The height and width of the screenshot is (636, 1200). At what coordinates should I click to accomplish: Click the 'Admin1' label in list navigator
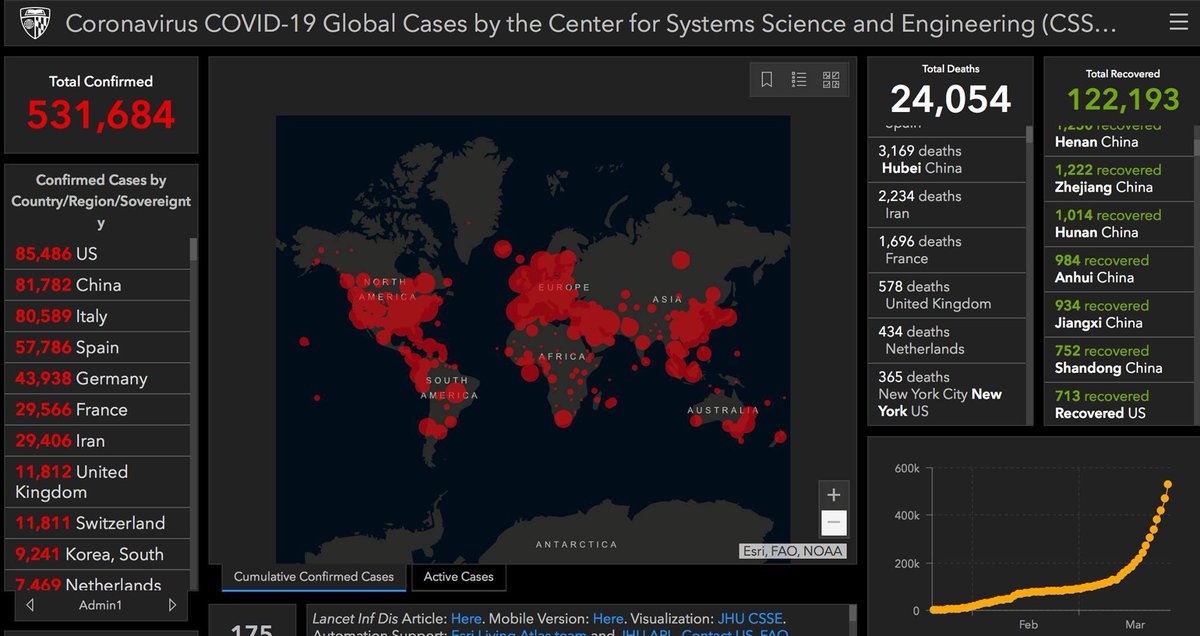[x=101, y=605]
